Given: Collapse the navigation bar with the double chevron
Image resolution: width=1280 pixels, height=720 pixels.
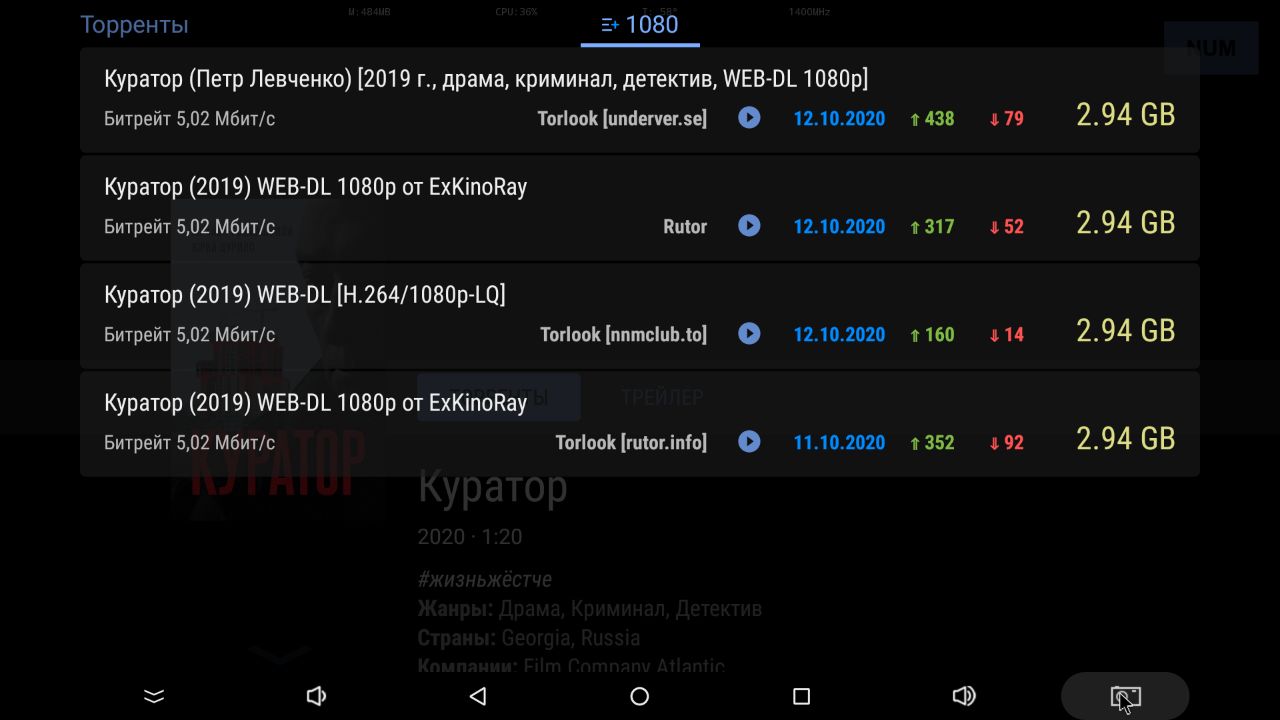Looking at the screenshot, I should (154, 696).
